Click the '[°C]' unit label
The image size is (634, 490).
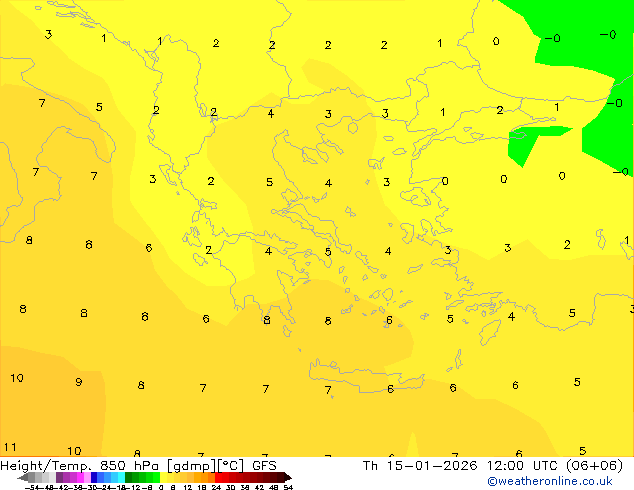pyautogui.click(x=231, y=466)
